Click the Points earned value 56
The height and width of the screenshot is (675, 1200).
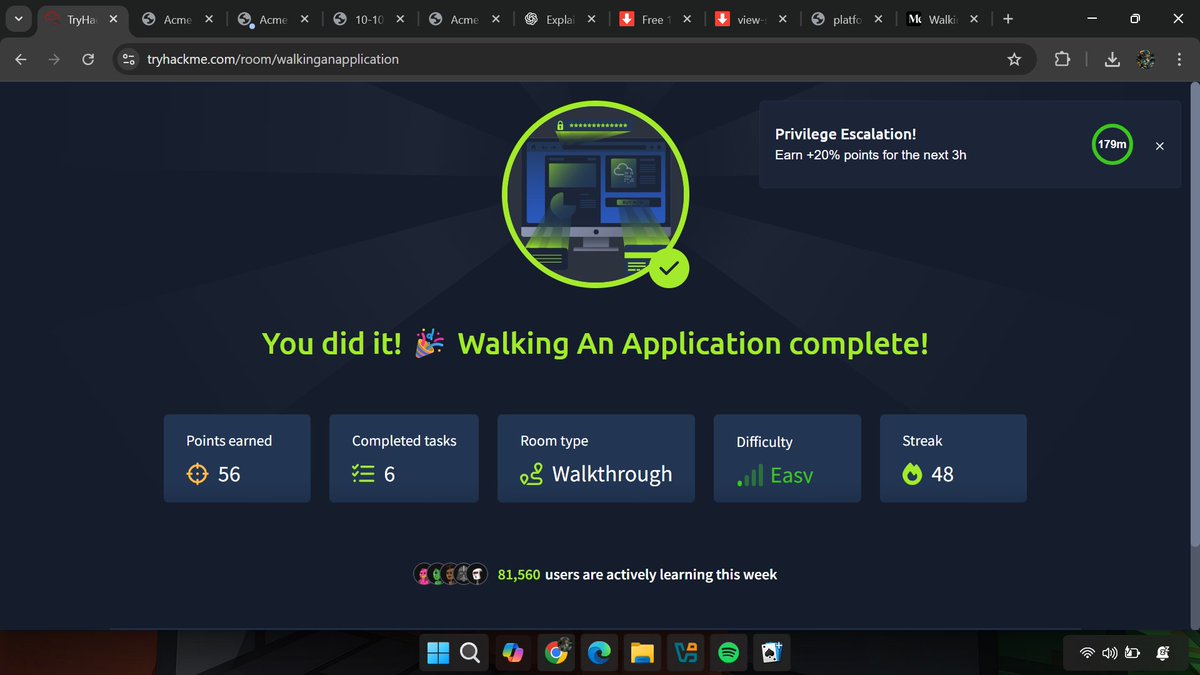pyautogui.click(x=229, y=474)
